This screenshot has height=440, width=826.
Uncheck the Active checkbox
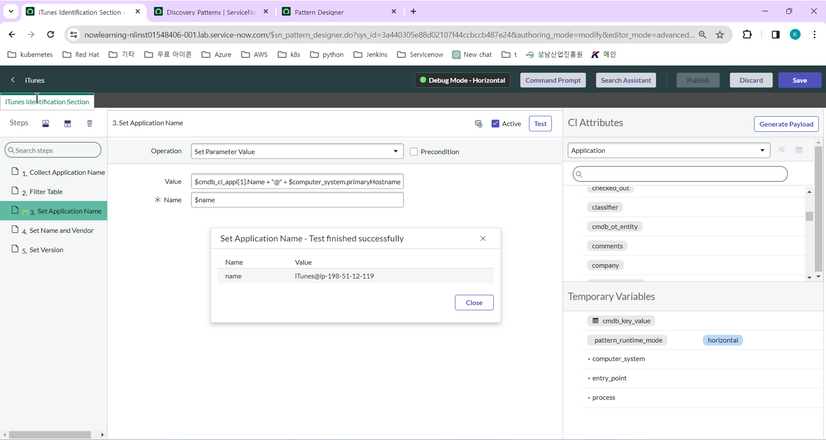tap(495, 124)
